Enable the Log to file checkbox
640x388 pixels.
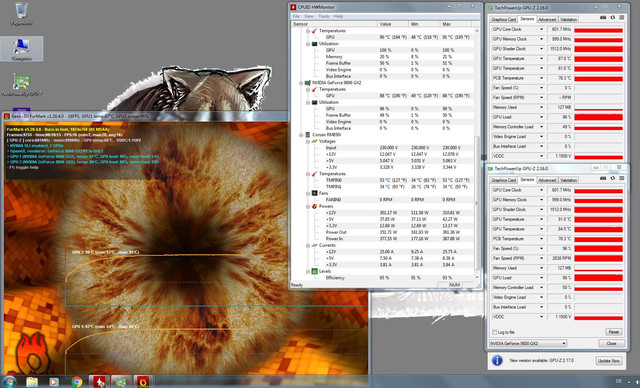point(495,332)
